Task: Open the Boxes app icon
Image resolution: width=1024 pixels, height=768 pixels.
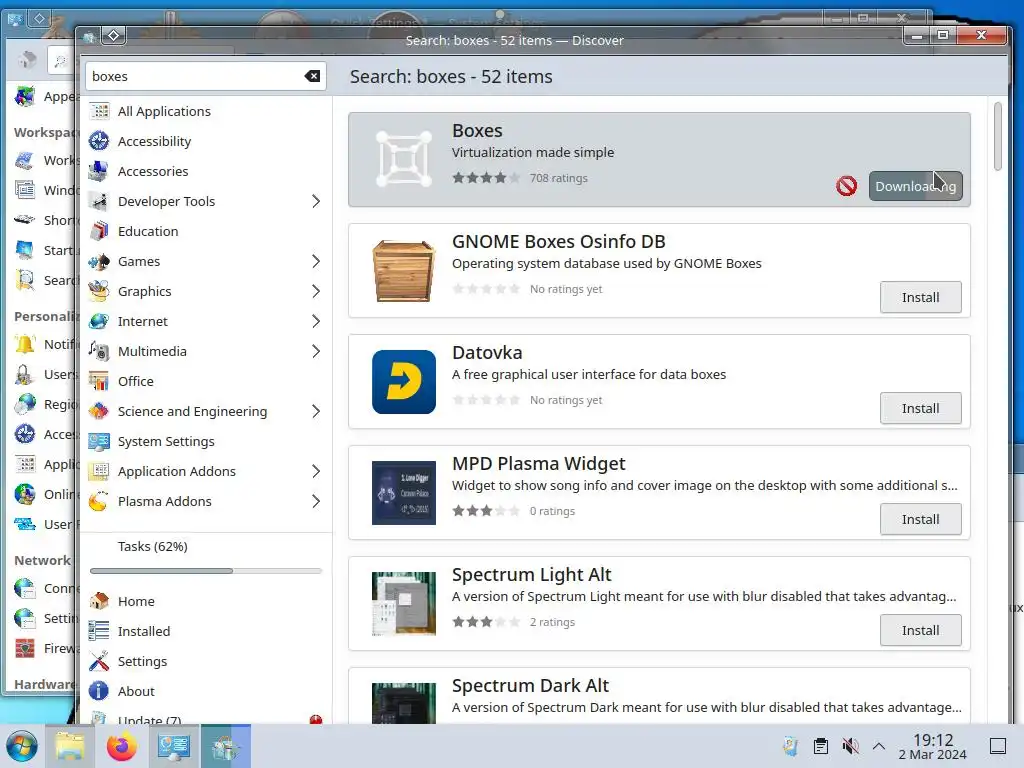Action: pos(404,159)
